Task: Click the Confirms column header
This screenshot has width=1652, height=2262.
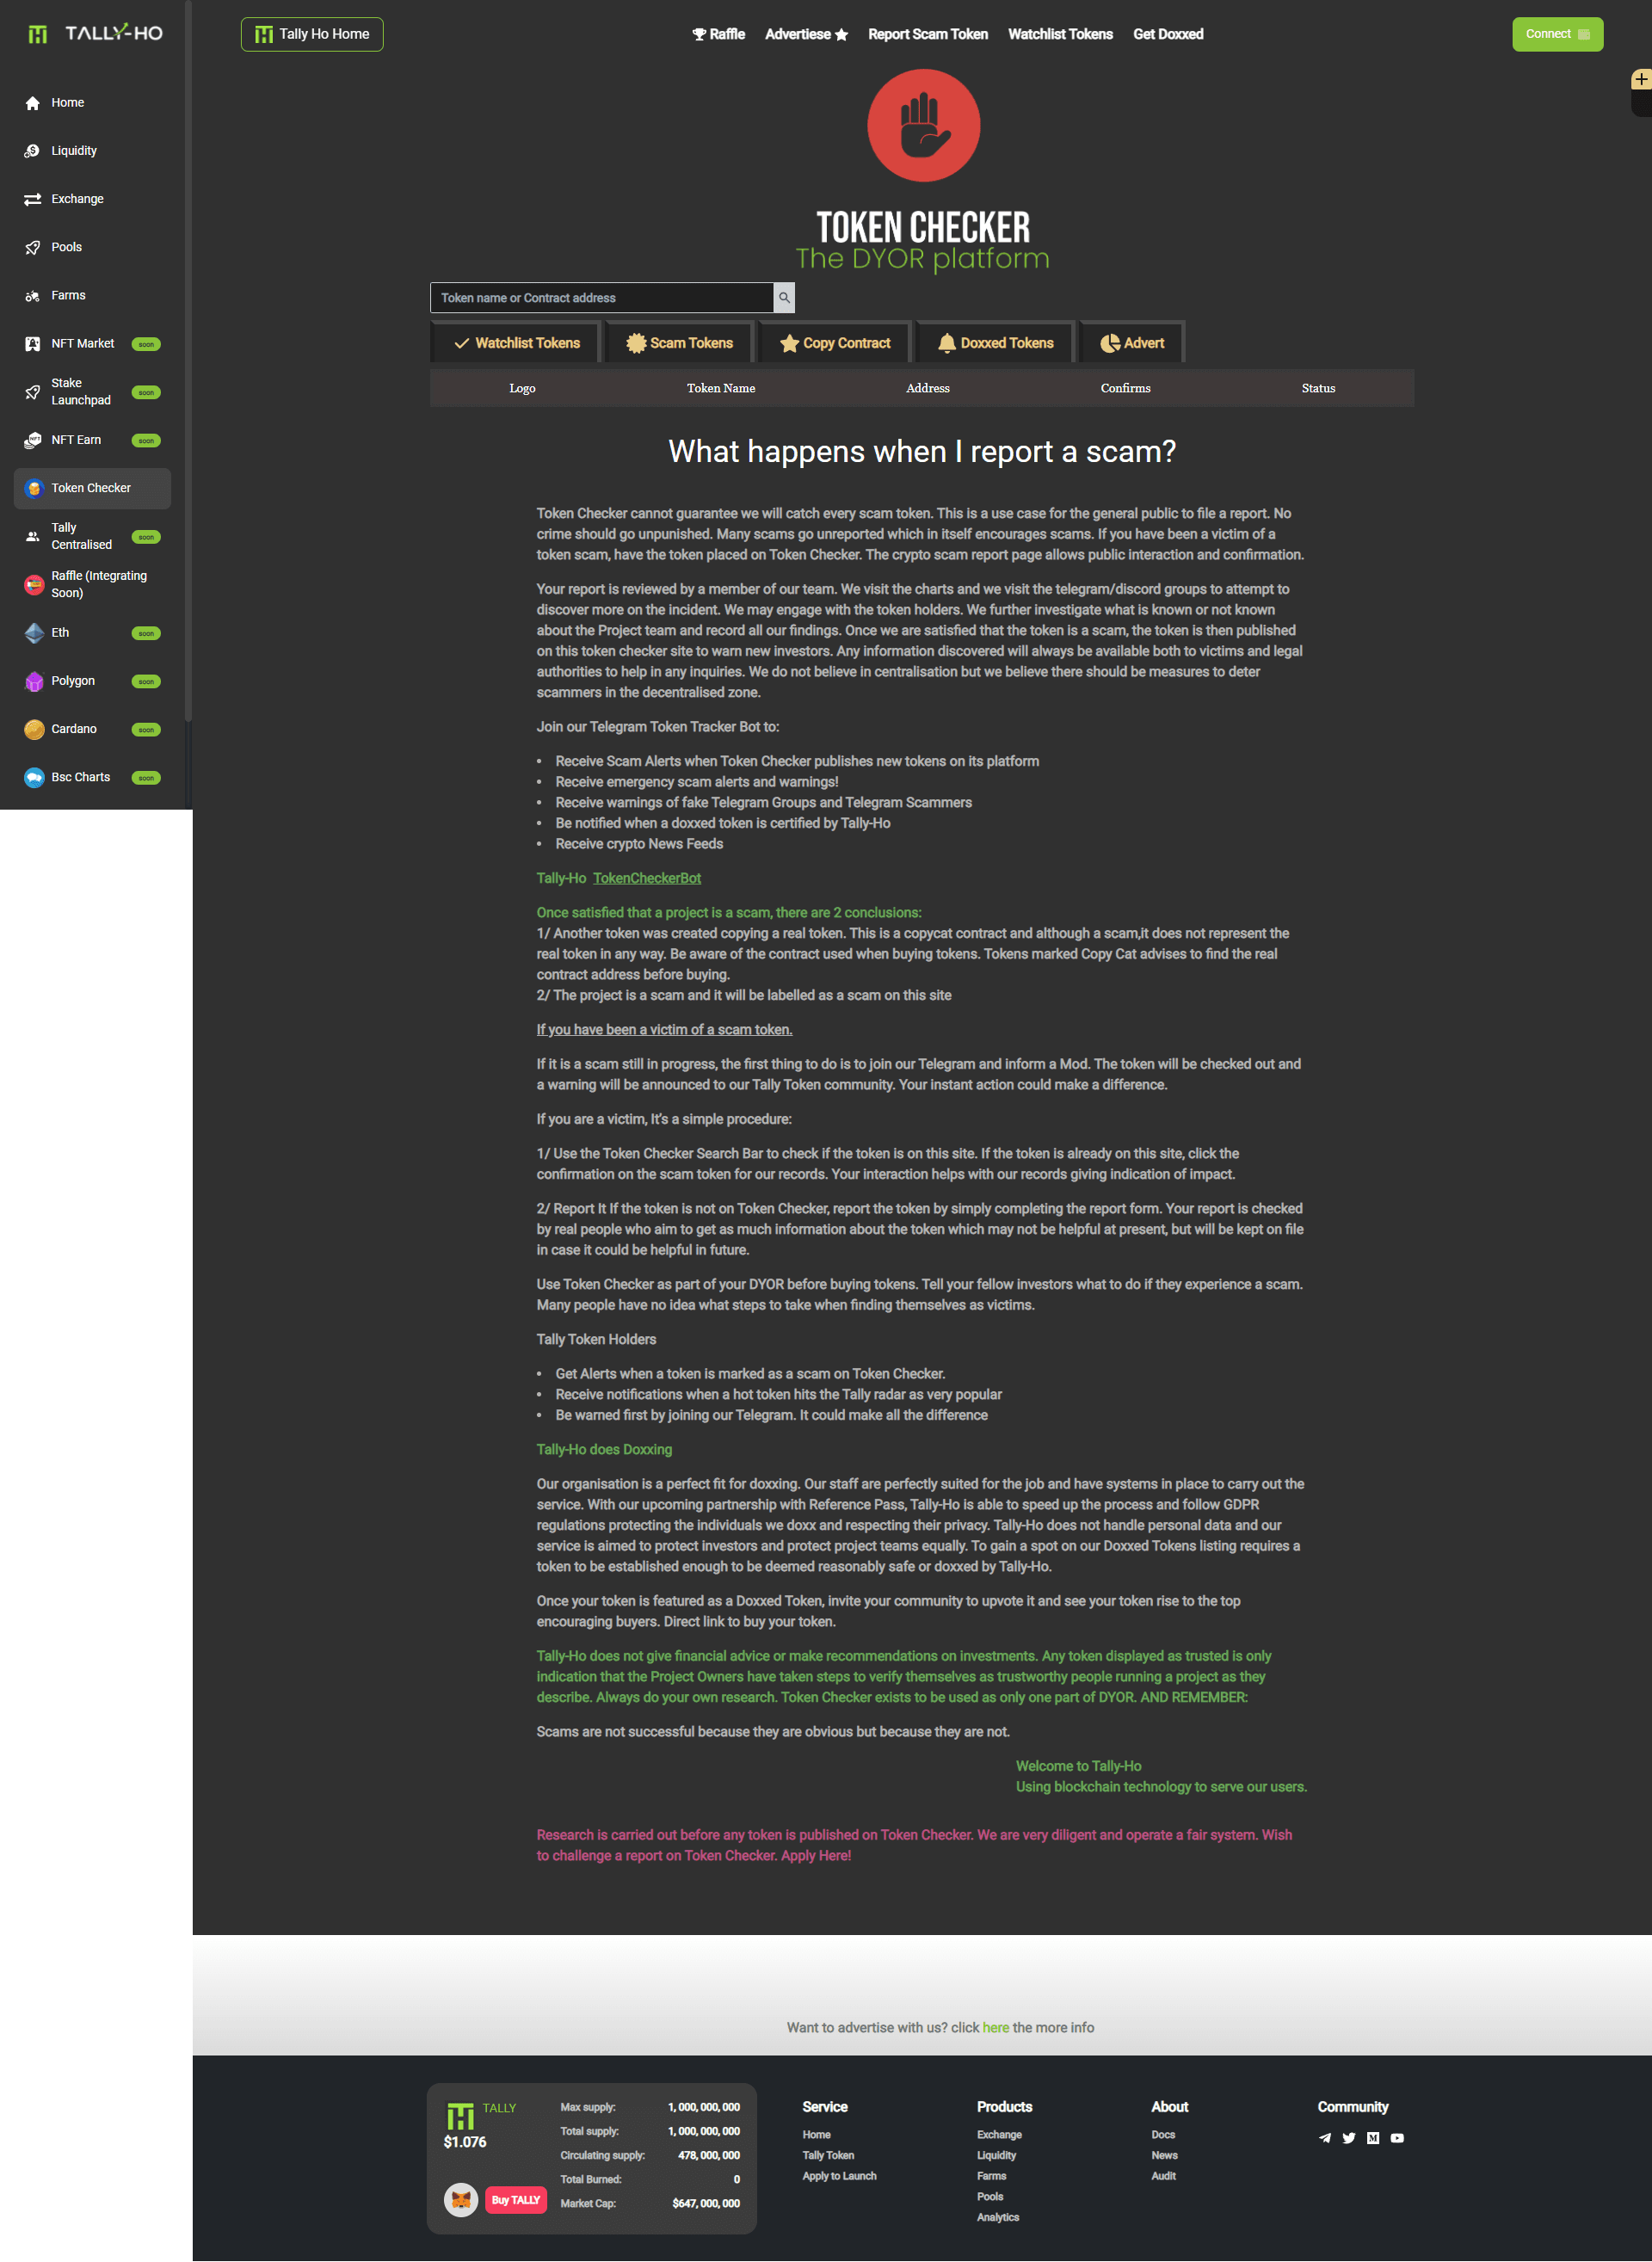Action: (1125, 388)
